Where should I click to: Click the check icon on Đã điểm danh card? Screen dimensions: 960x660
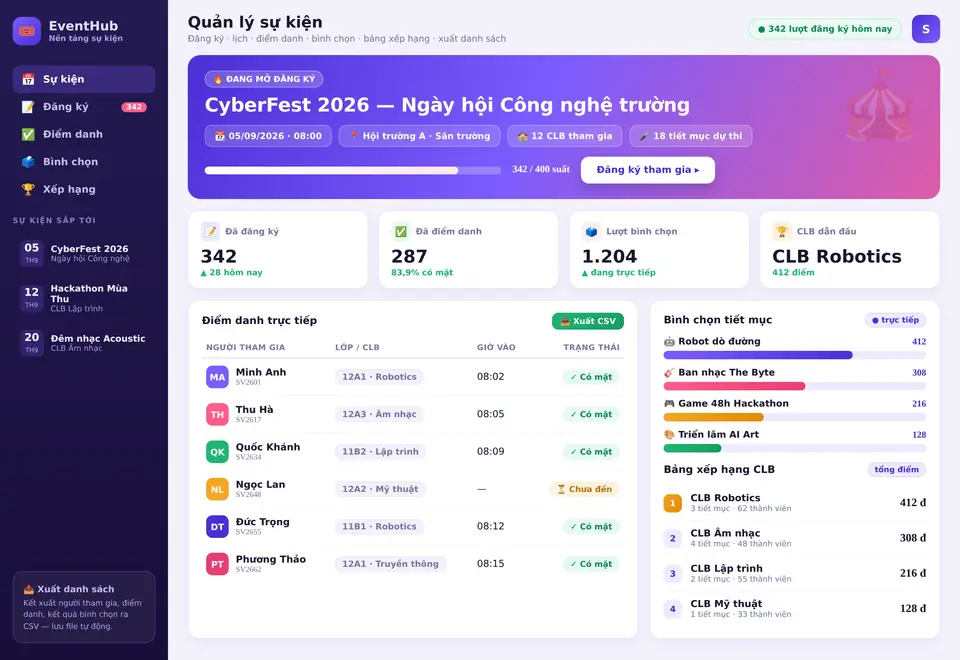coord(401,231)
